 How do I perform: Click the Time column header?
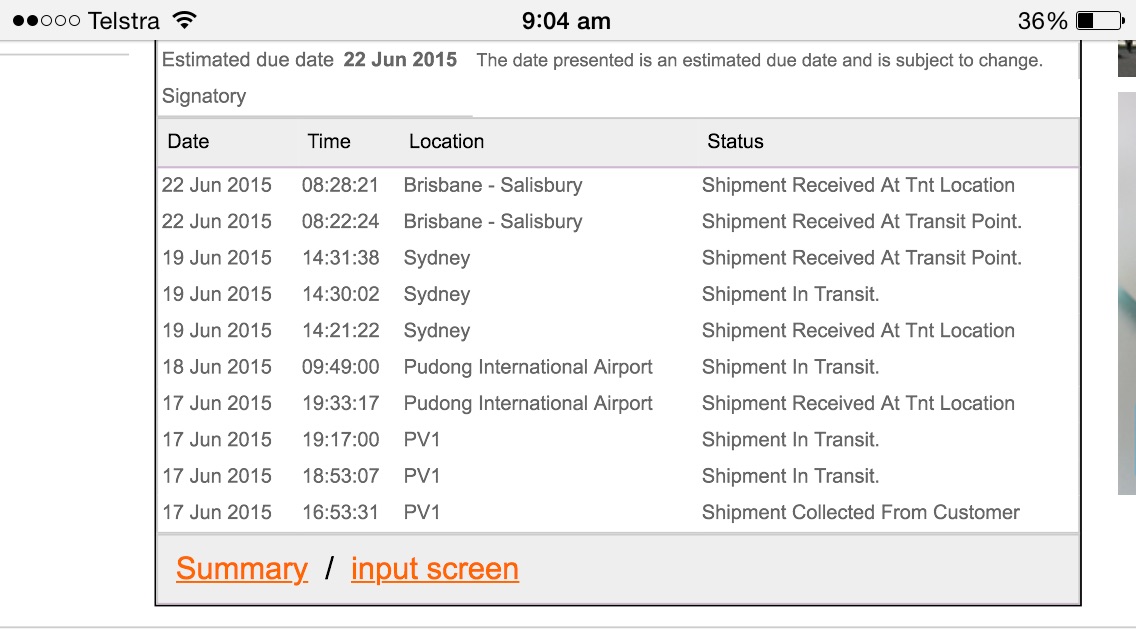coord(329,142)
